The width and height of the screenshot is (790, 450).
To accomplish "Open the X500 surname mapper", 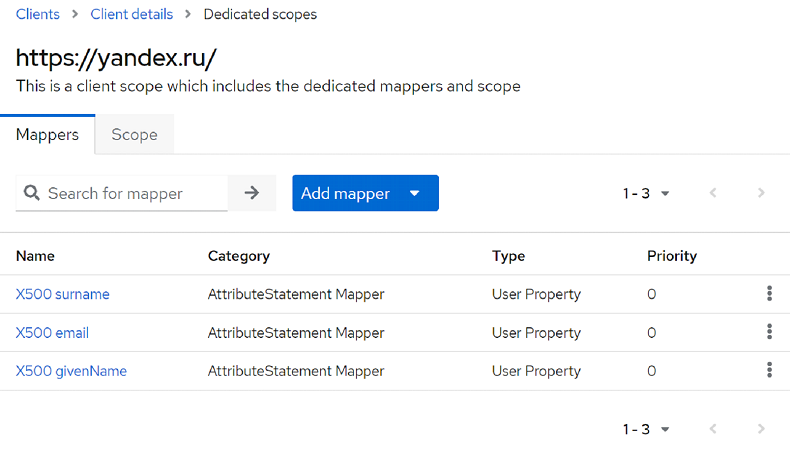I will point(62,294).
